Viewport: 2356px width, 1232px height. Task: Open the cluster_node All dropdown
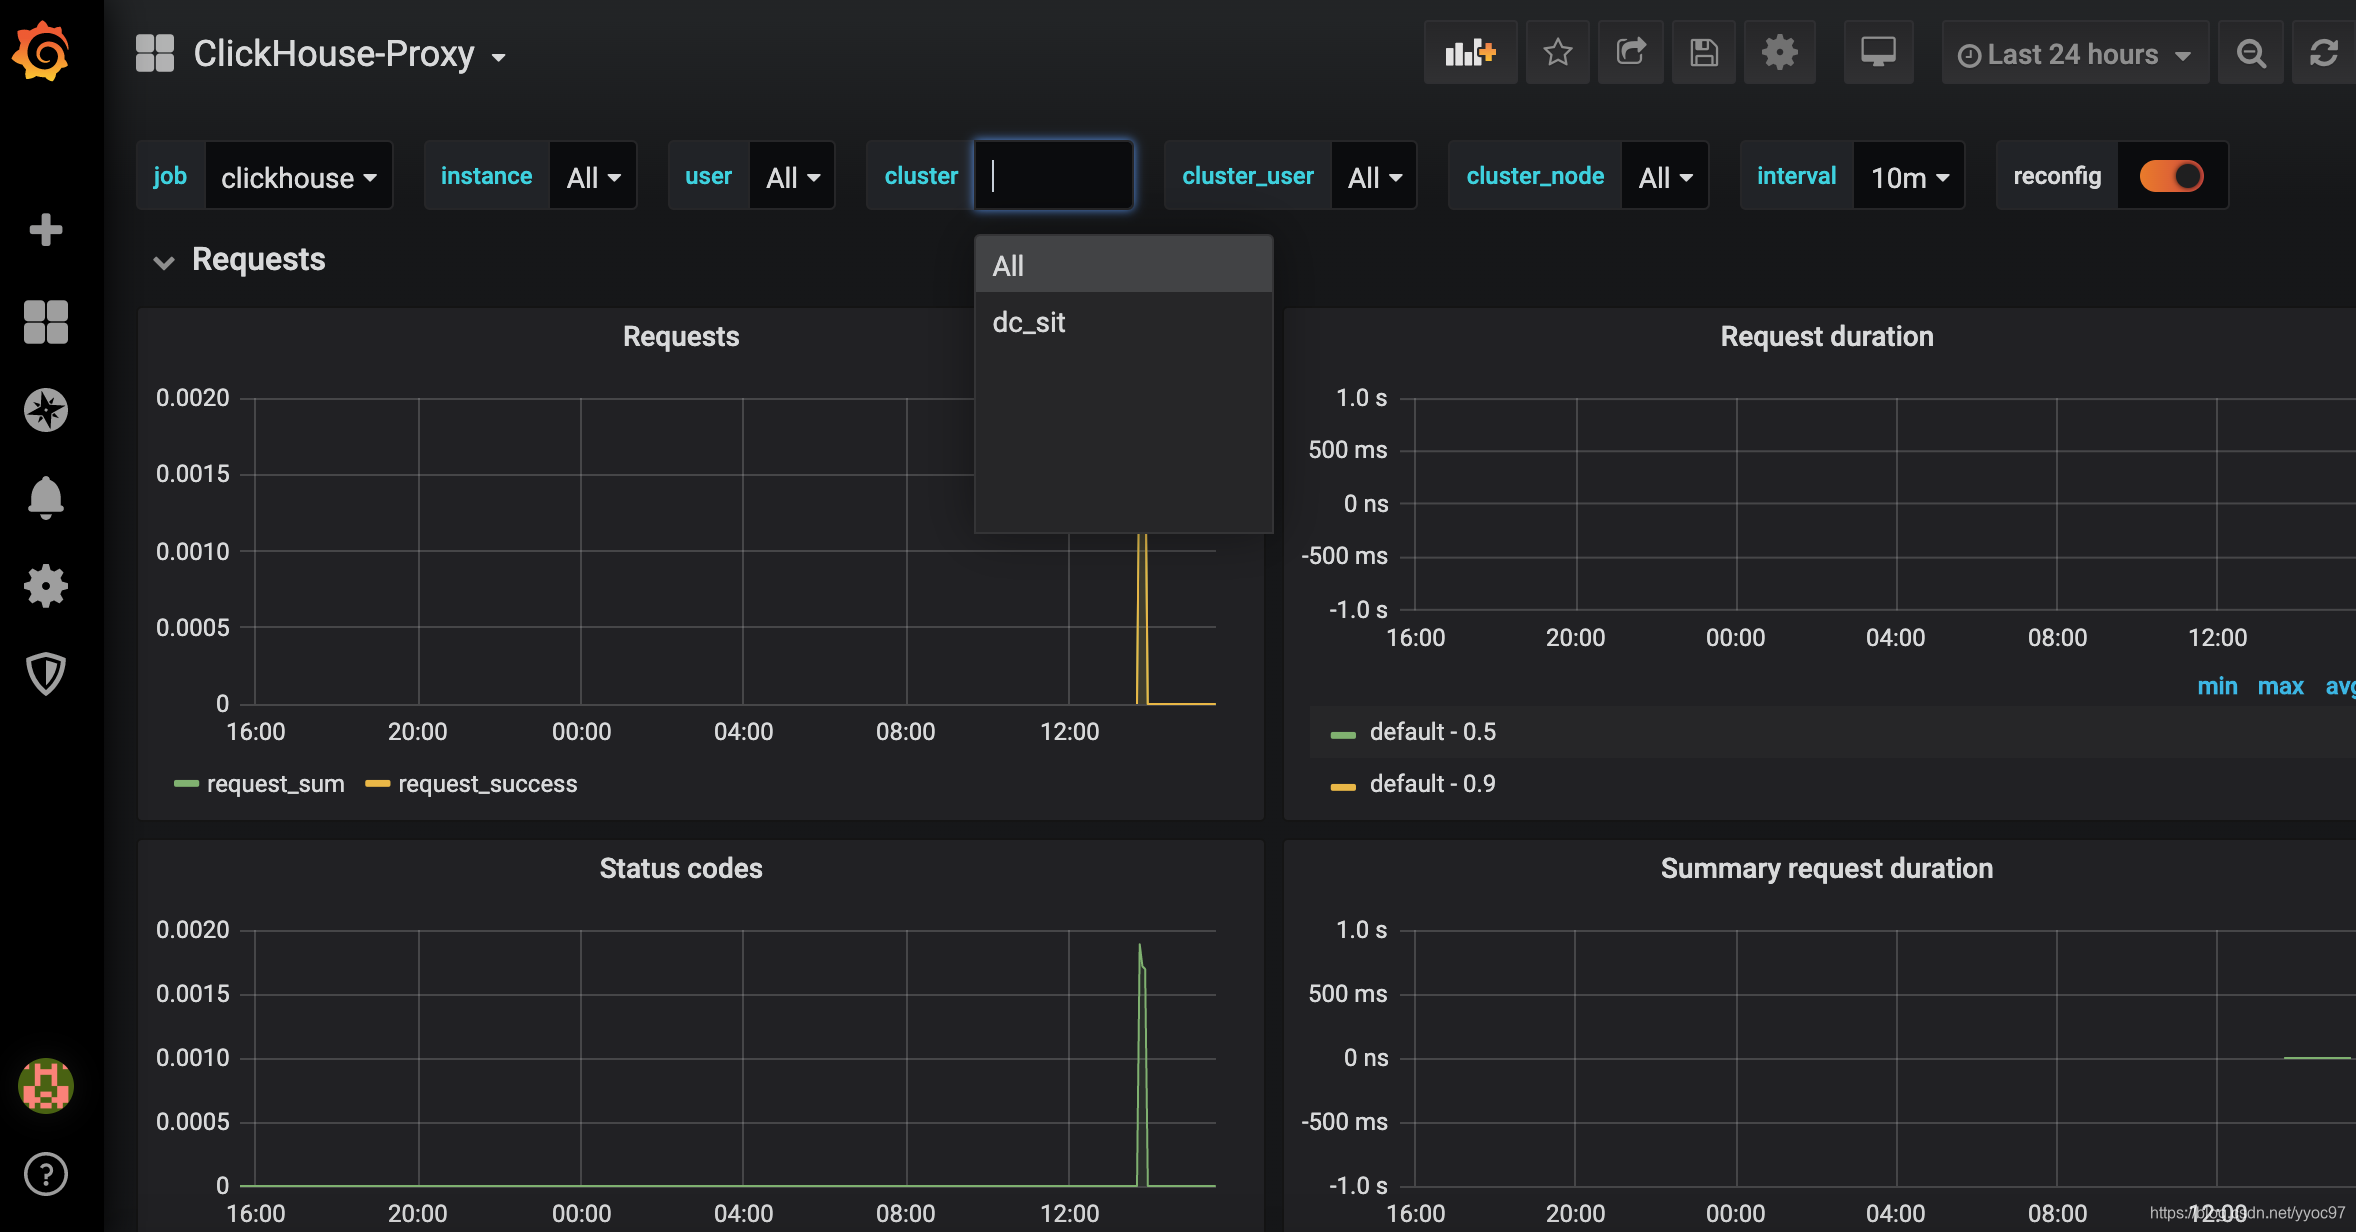click(1665, 177)
